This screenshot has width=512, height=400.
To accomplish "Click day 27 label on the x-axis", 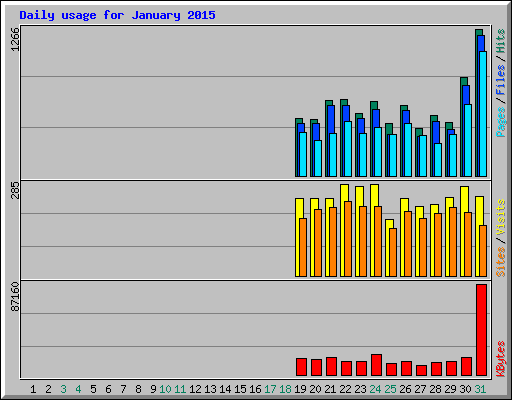I will pos(420,389).
